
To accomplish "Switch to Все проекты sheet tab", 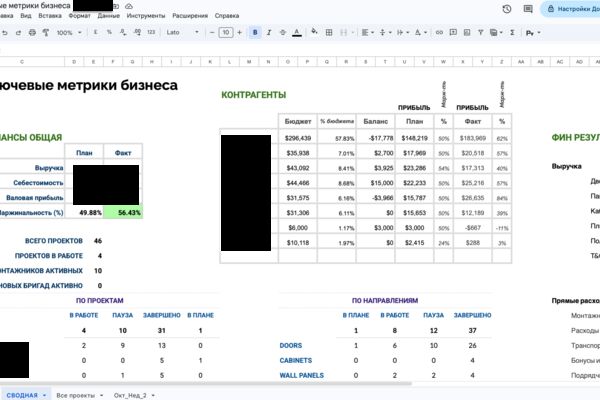I will pos(75,395).
